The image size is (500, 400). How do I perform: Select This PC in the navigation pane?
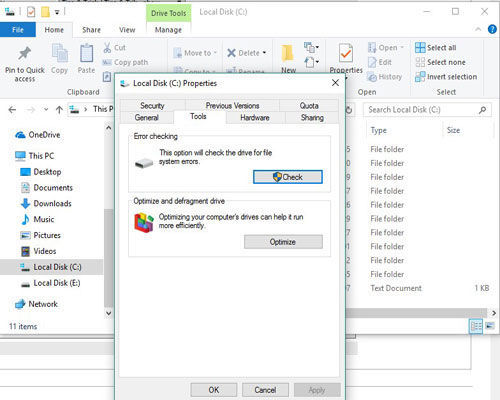[34, 156]
